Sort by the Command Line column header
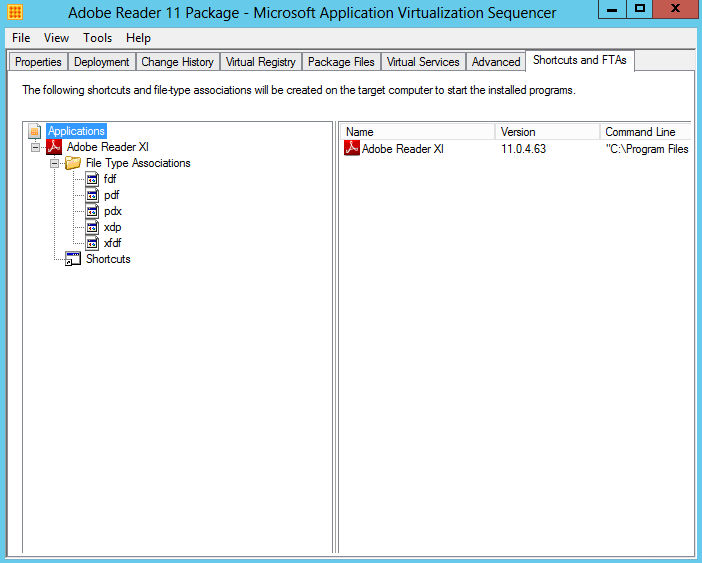This screenshot has width=702, height=563. pyautogui.click(x=646, y=132)
